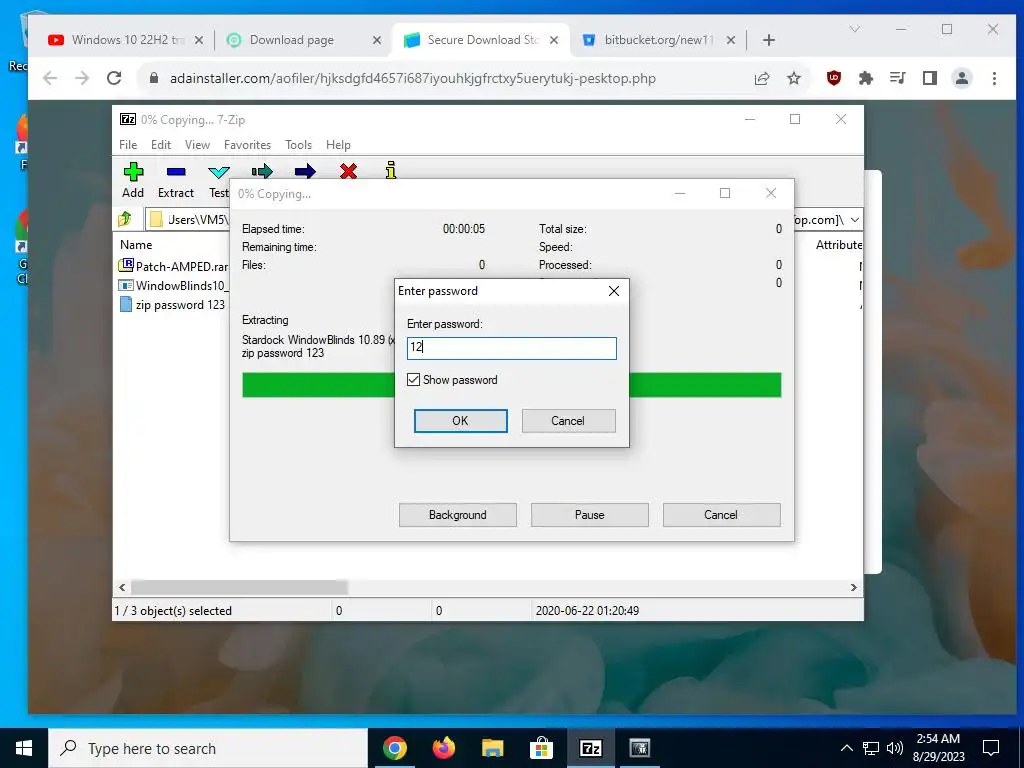This screenshot has width=1024, height=768.
Task: Pause the extraction with Pause button
Action: coord(590,515)
